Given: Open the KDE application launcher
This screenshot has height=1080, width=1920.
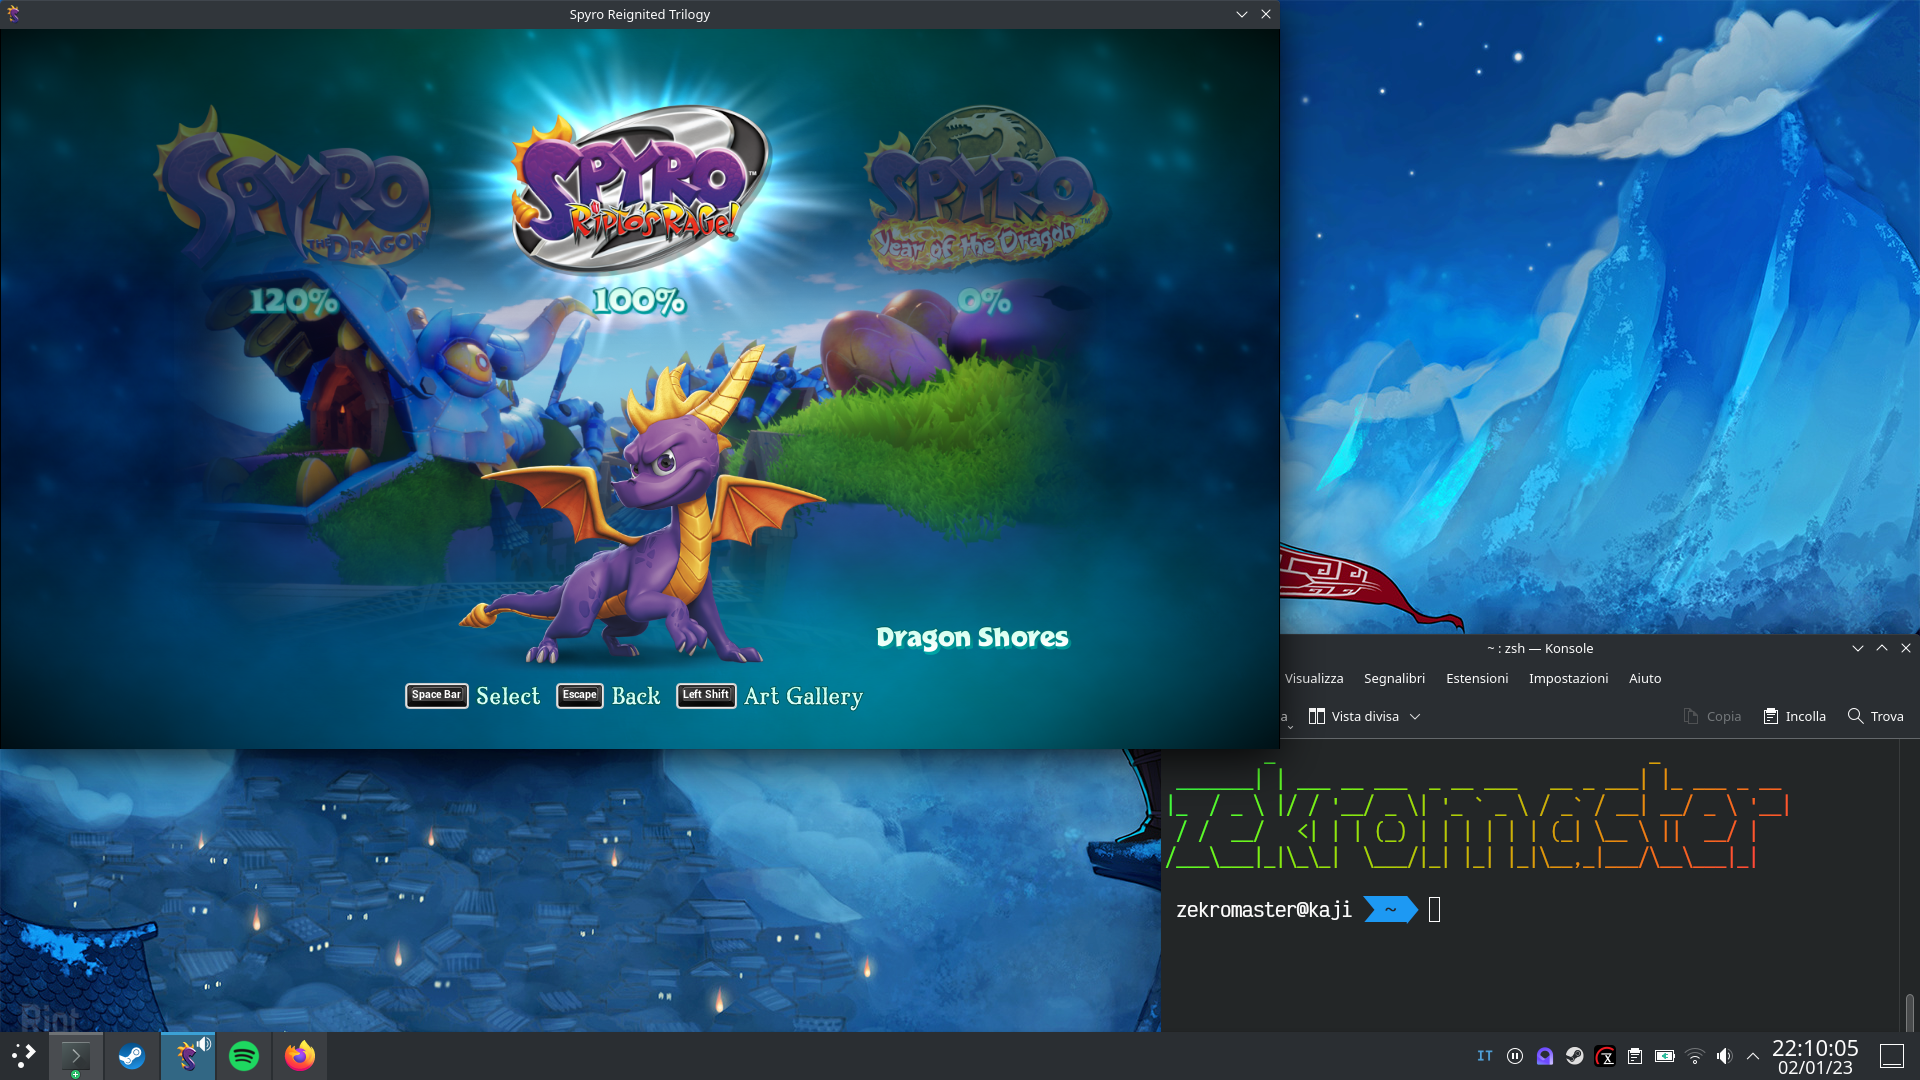Looking at the screenshot, I should click(x=23, y=1056).
